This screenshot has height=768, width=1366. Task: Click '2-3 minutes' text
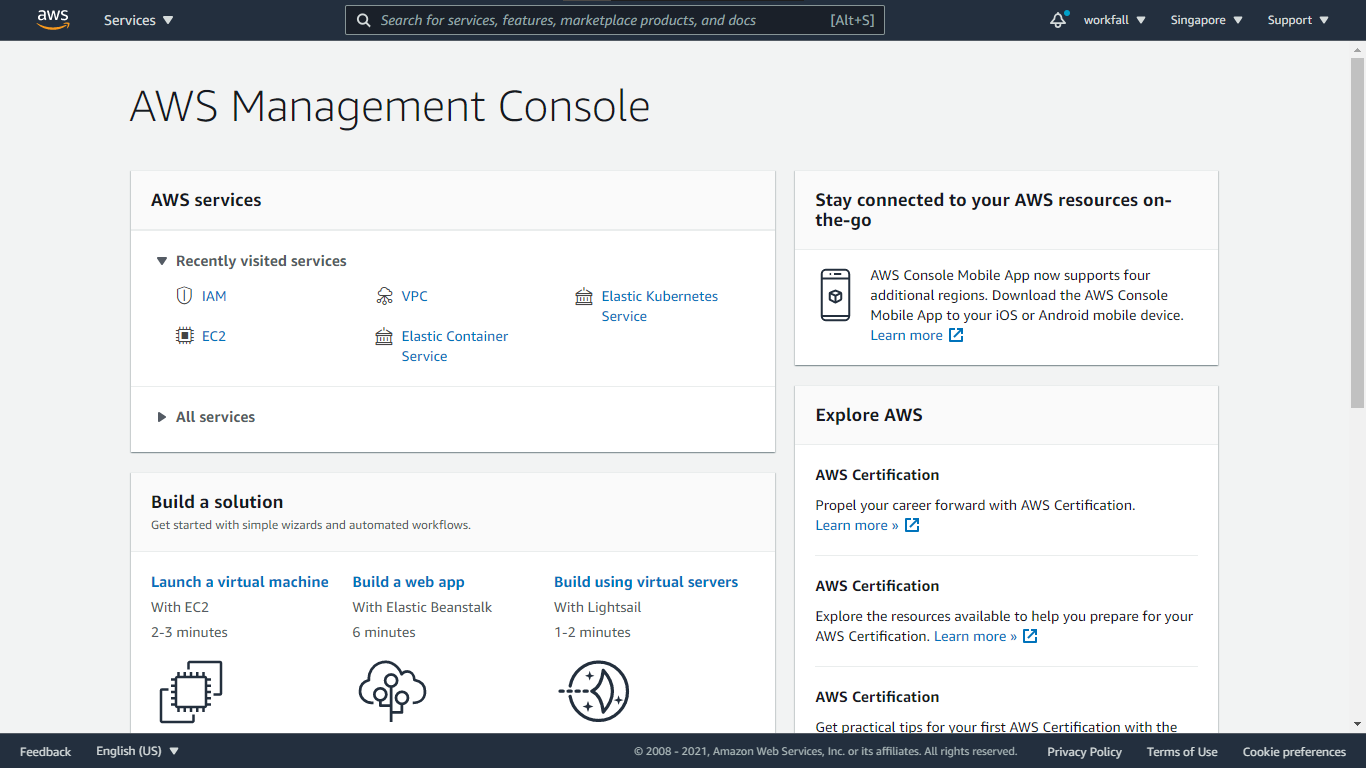pyautogui.click(x=189, y=632)
